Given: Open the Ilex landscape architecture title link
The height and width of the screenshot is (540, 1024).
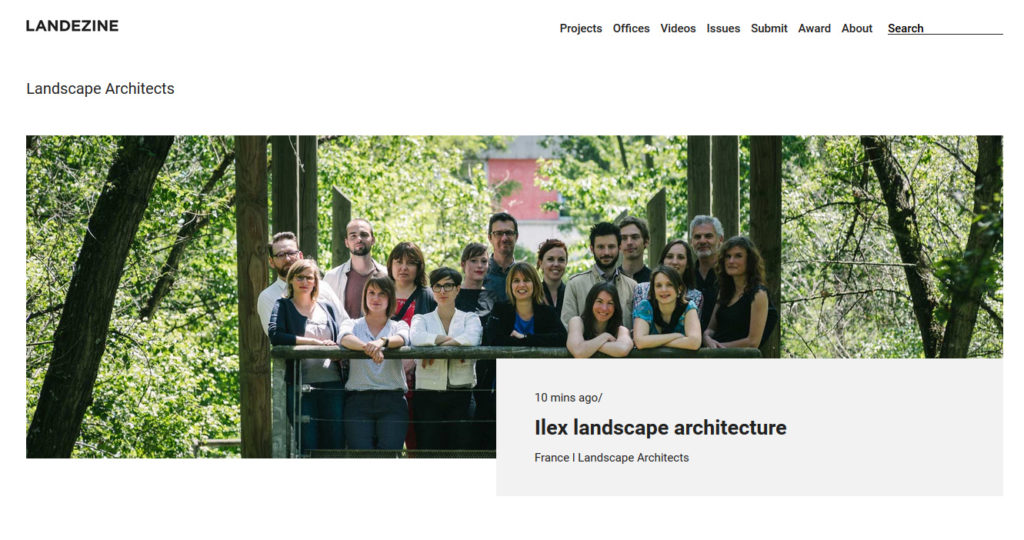Looking at the screenshot, I should click(660, 428).
